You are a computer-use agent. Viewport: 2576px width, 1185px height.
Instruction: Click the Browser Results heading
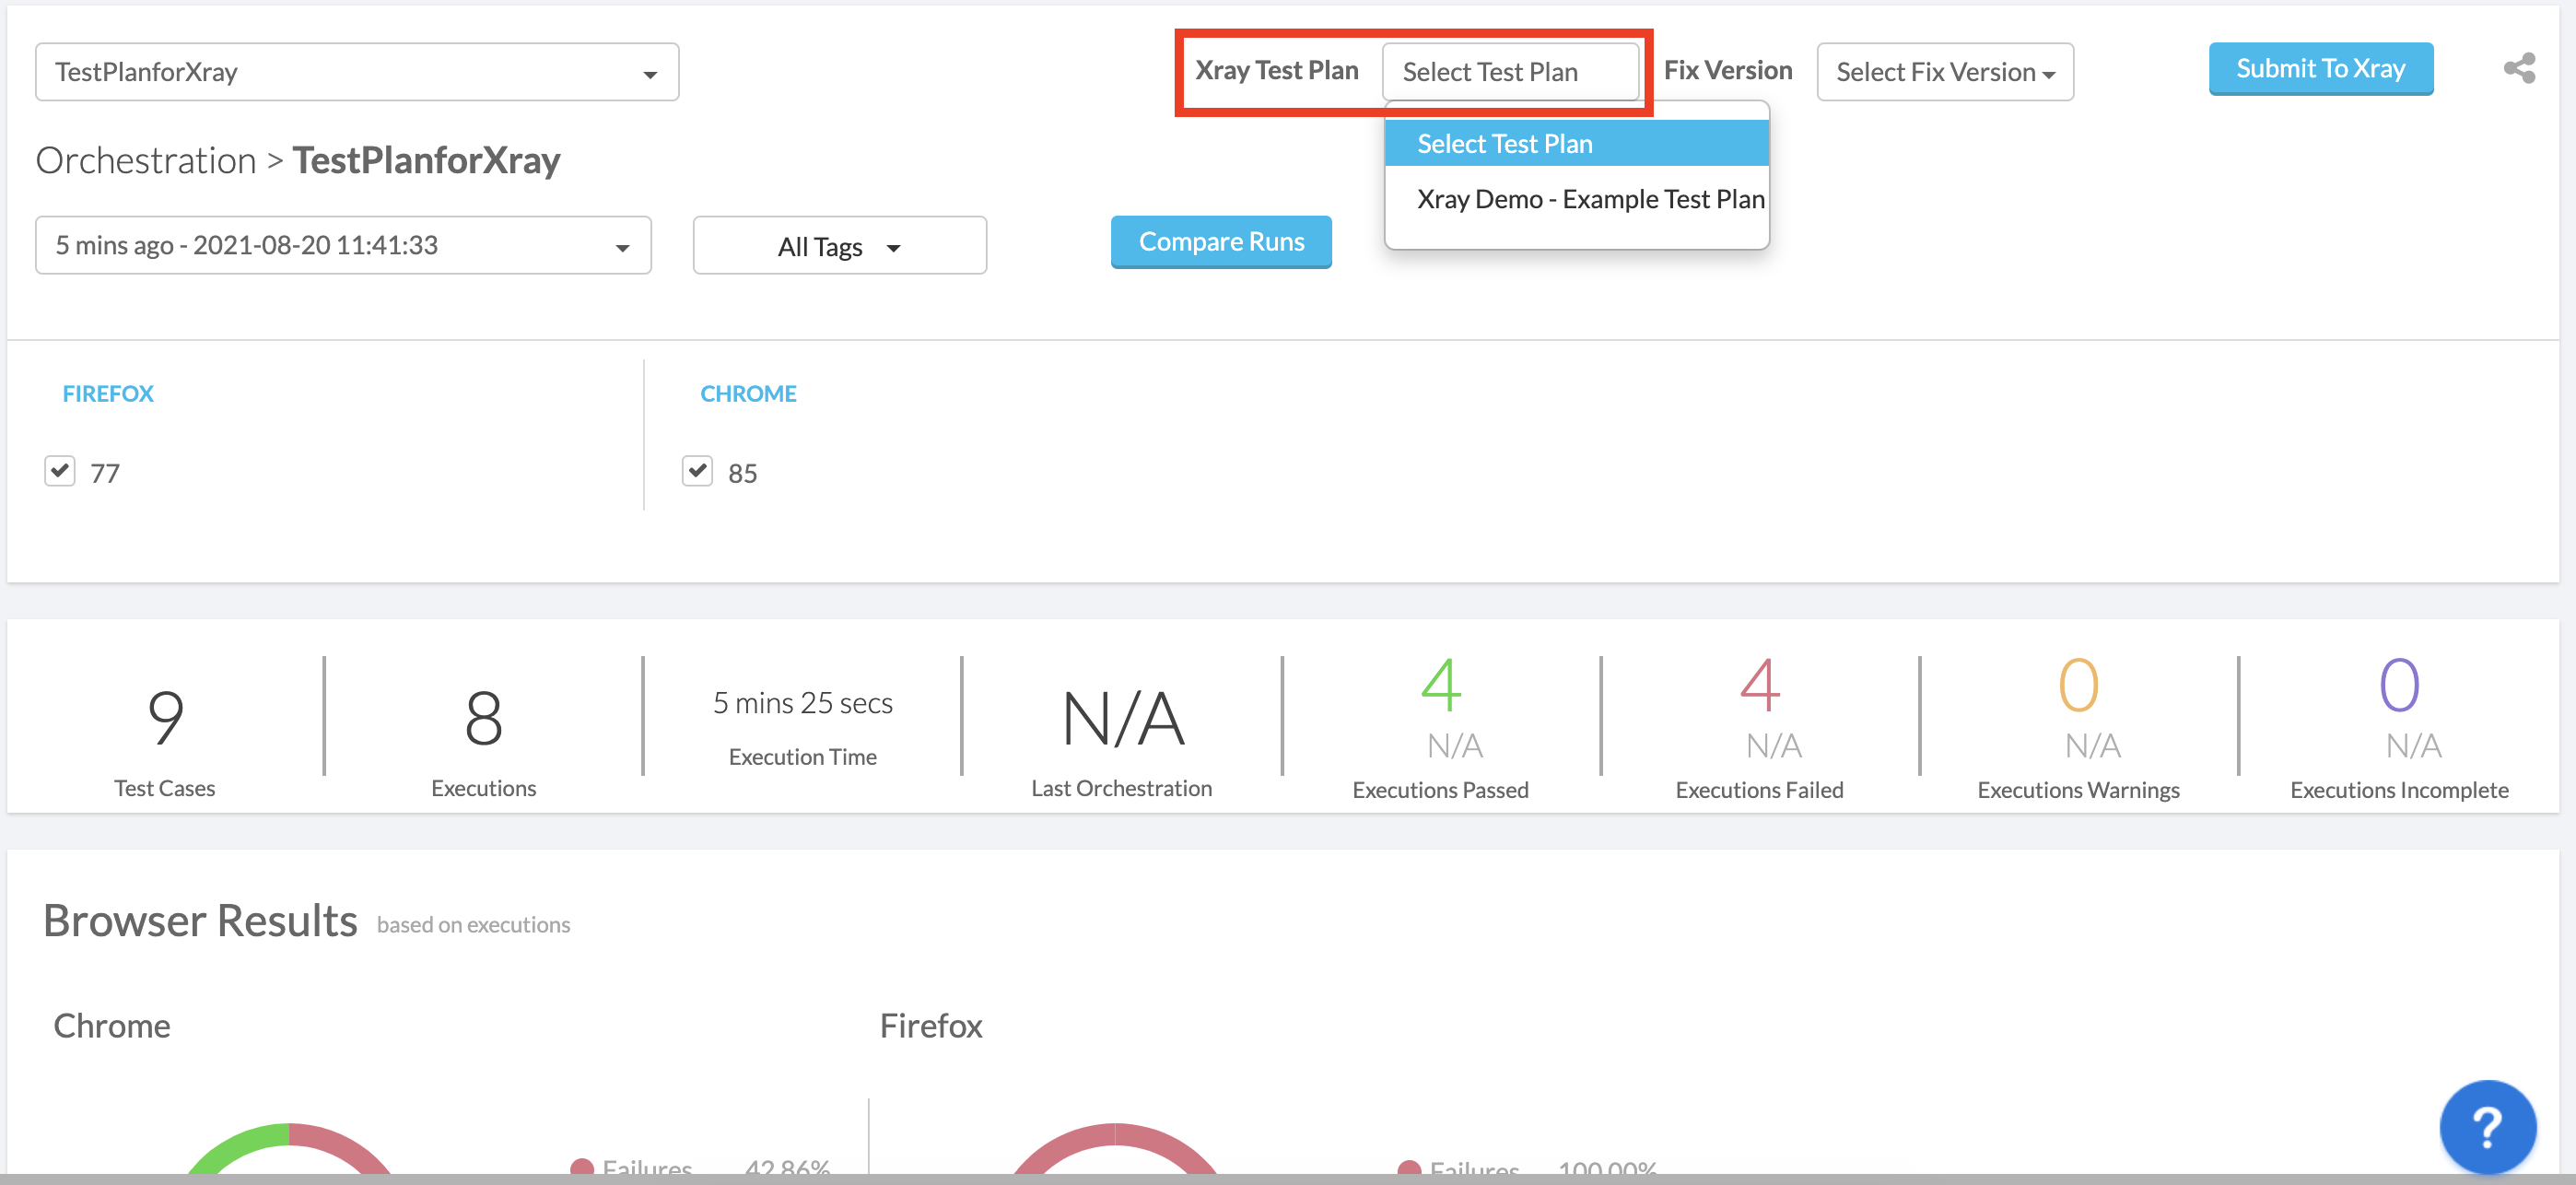click(200, 920)
